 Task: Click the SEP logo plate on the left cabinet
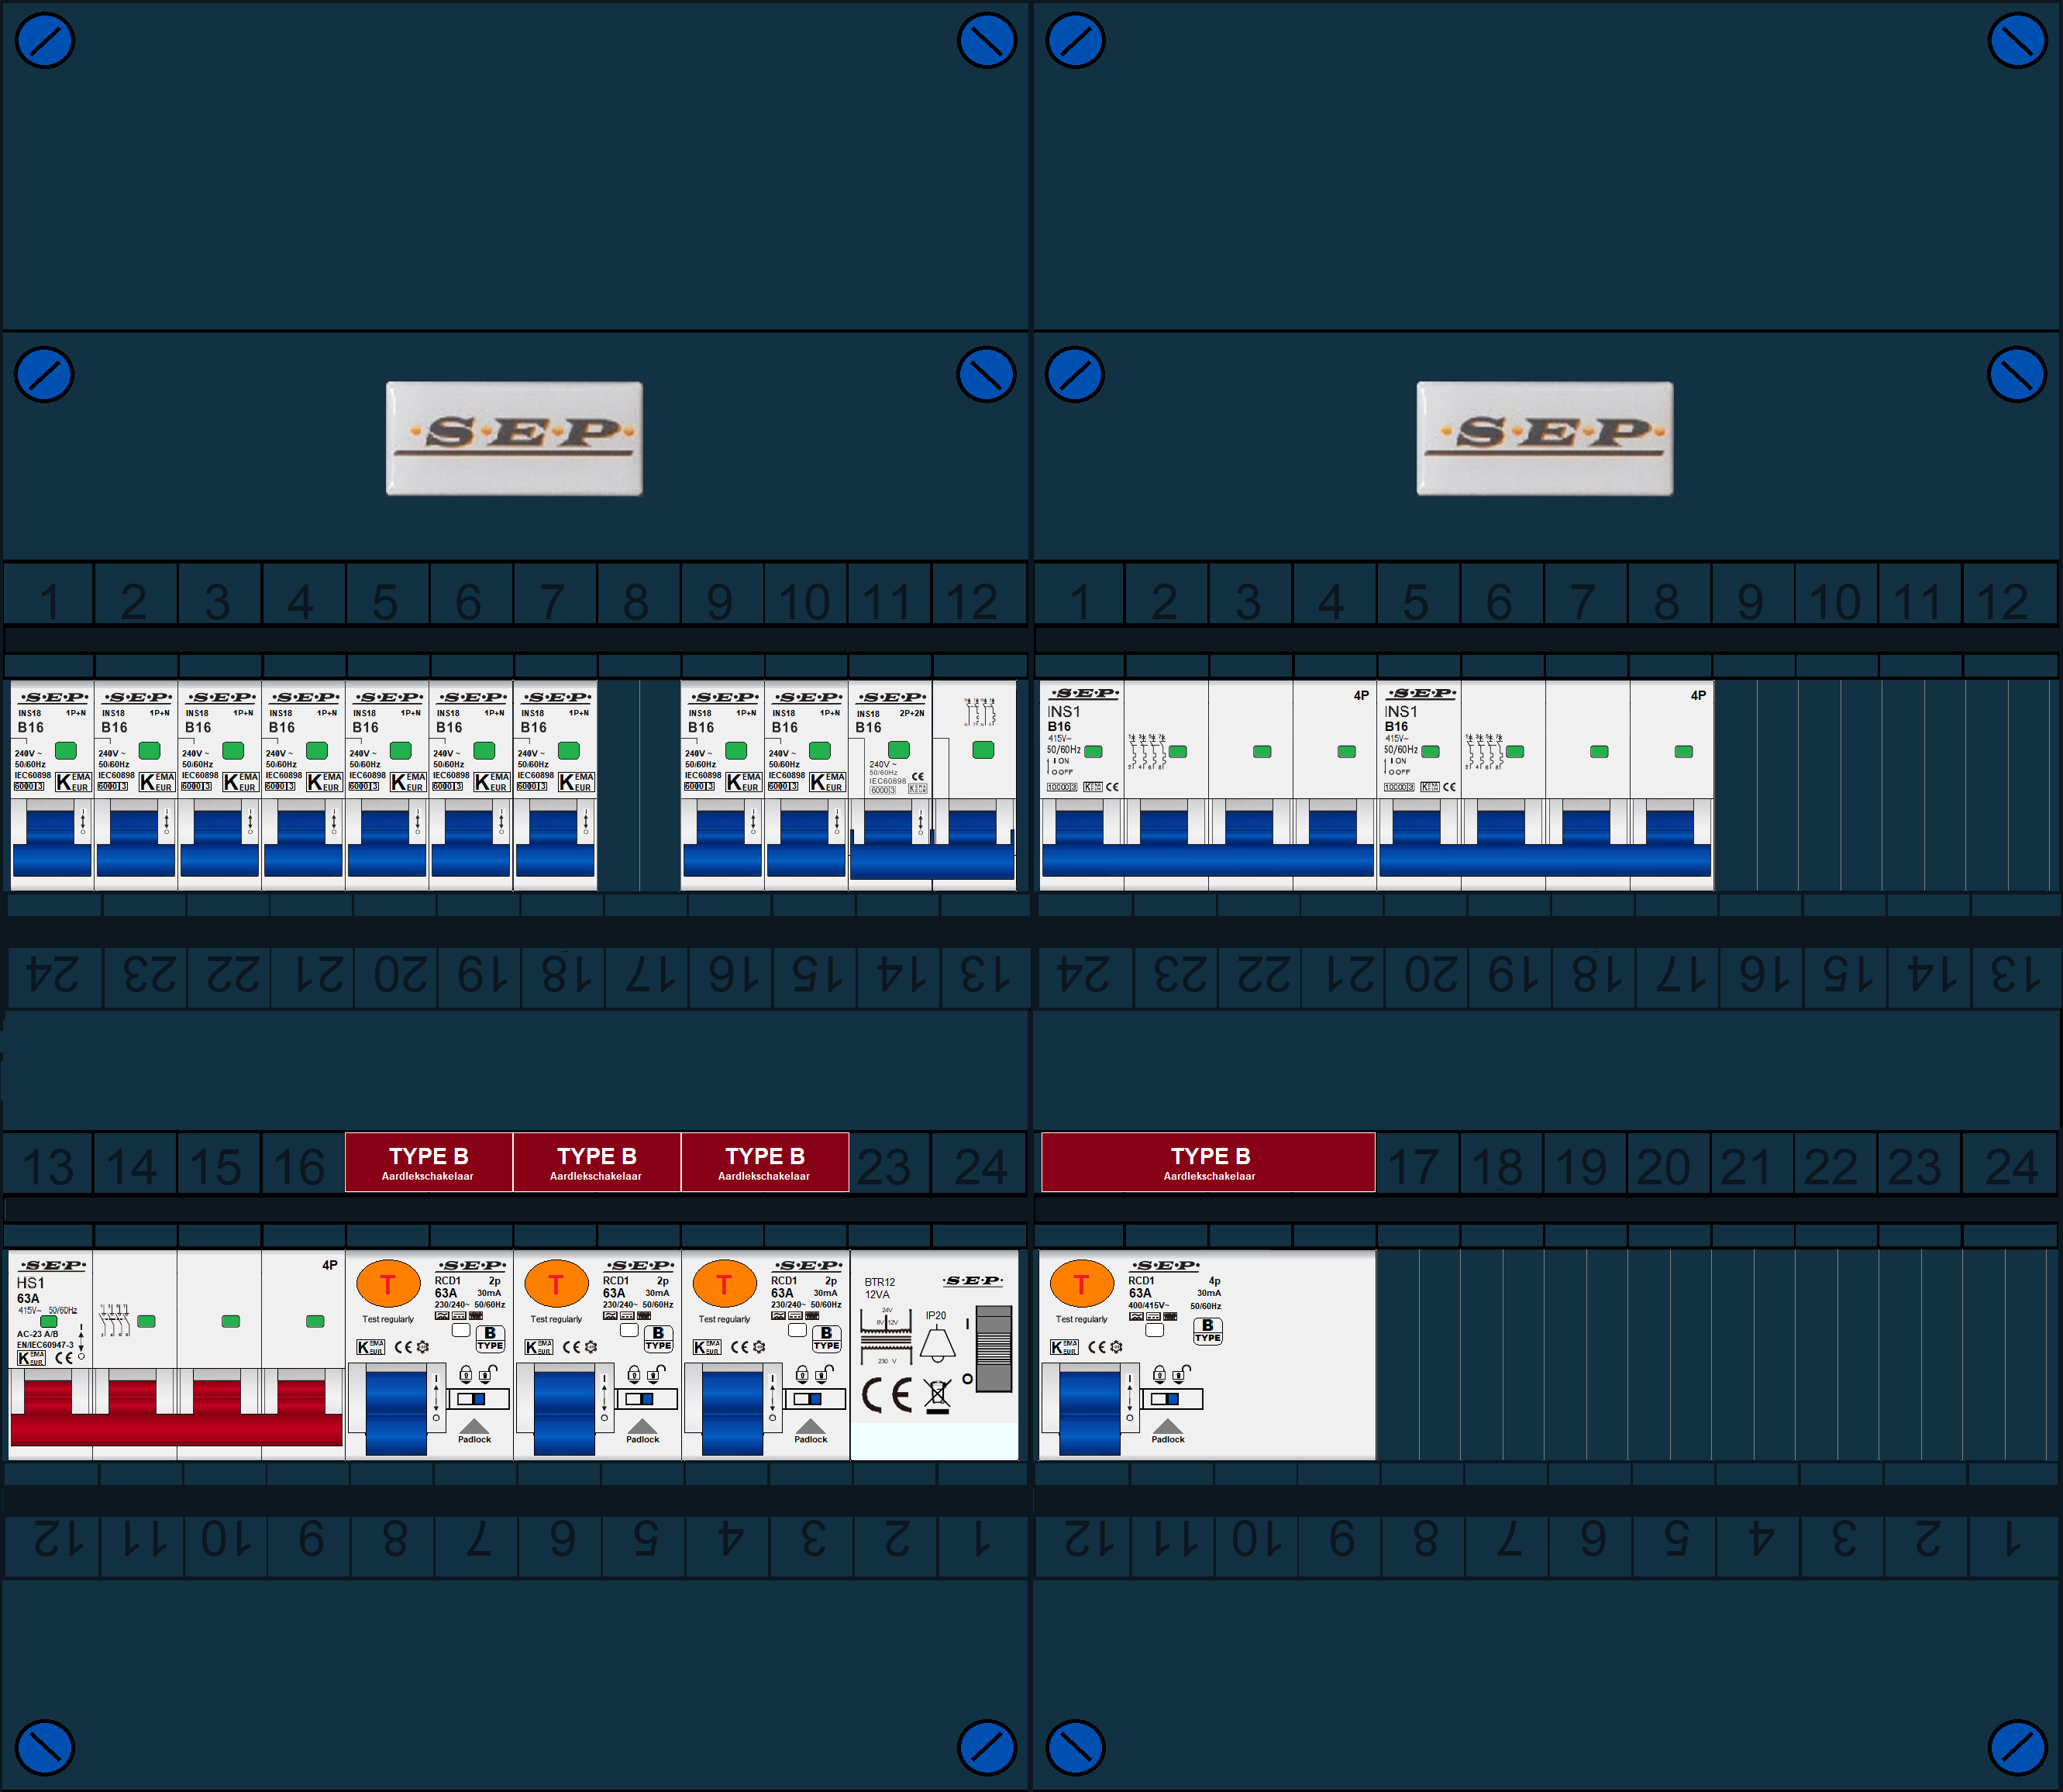click(x=514, y=438)
